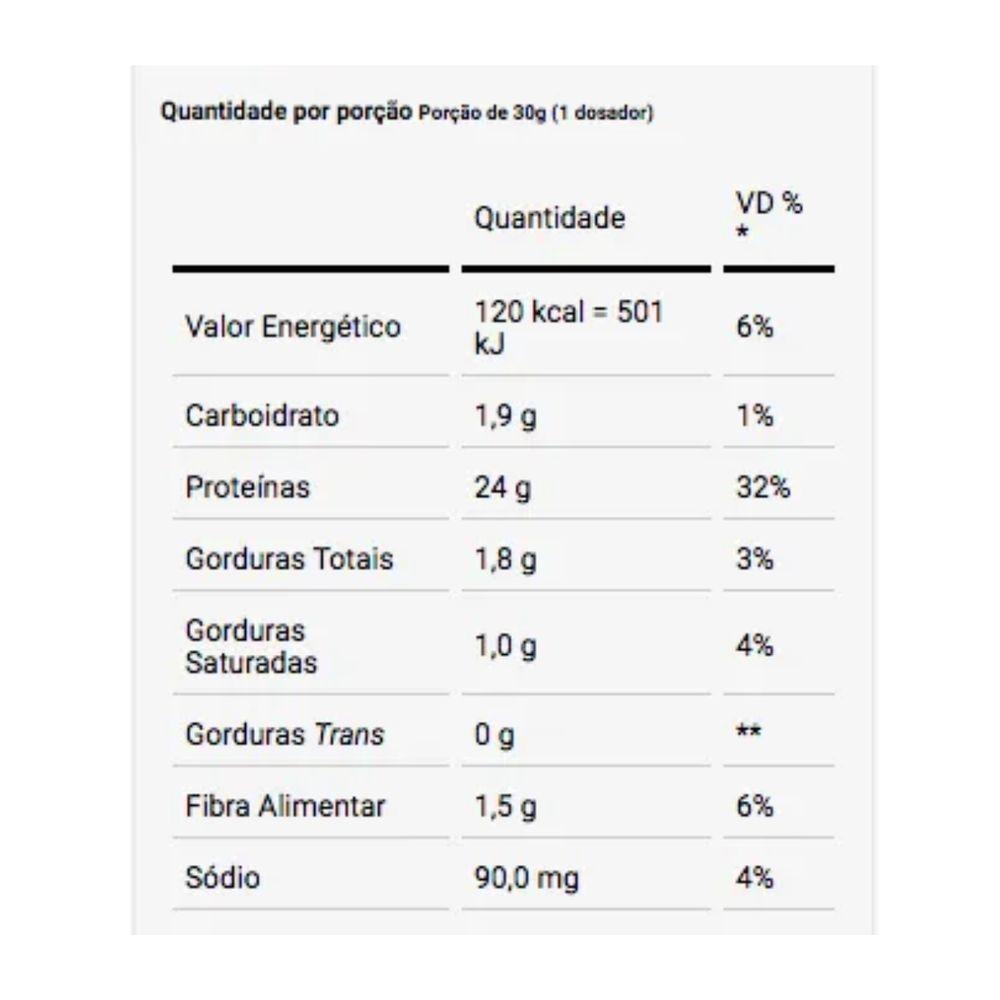Select the 'Gorduras Saturadas' row label
This screenshot has height=1000, width=1000.
pos(252,646)
